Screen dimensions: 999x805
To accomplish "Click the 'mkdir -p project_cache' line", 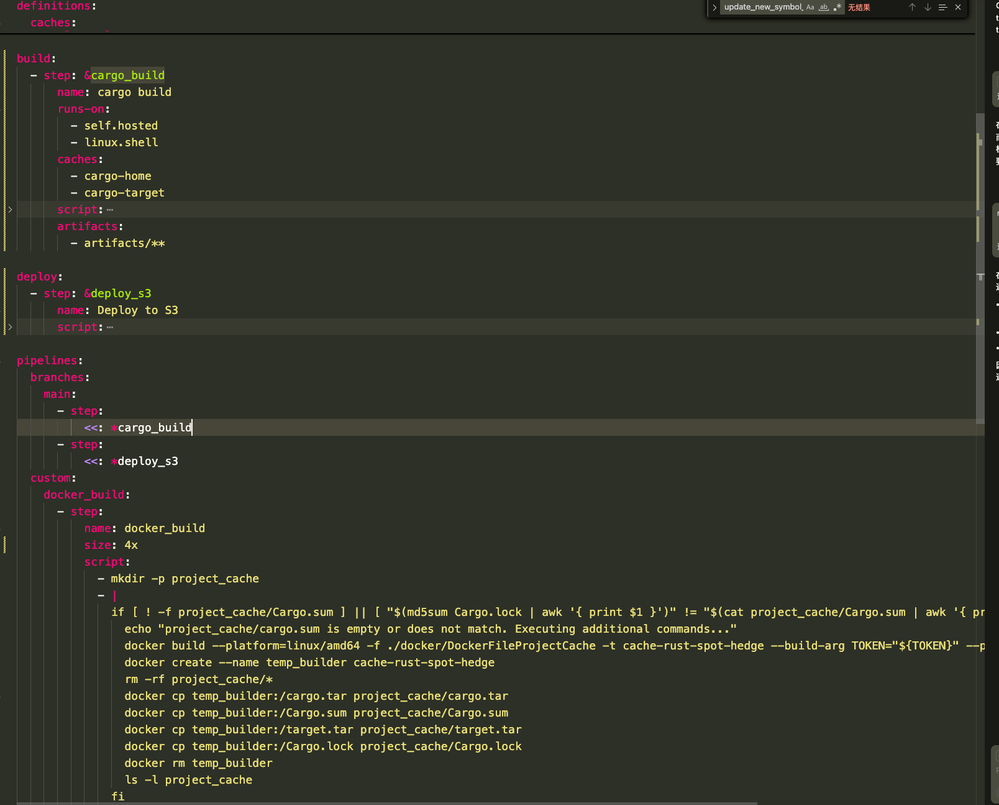I will pos(184,579).
